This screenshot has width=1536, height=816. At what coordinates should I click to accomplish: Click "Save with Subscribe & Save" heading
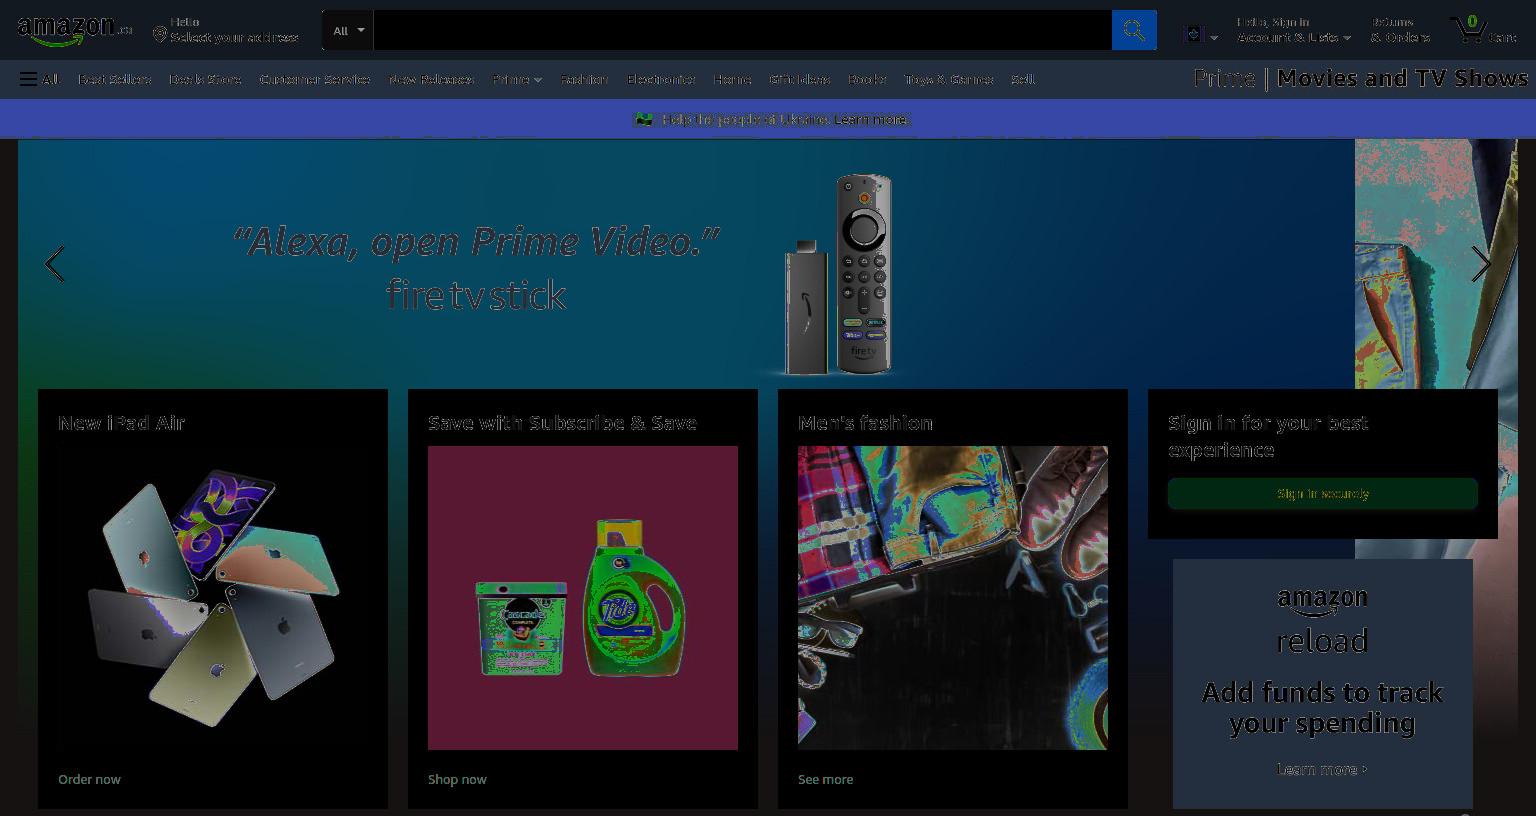(x=562, y=423)
